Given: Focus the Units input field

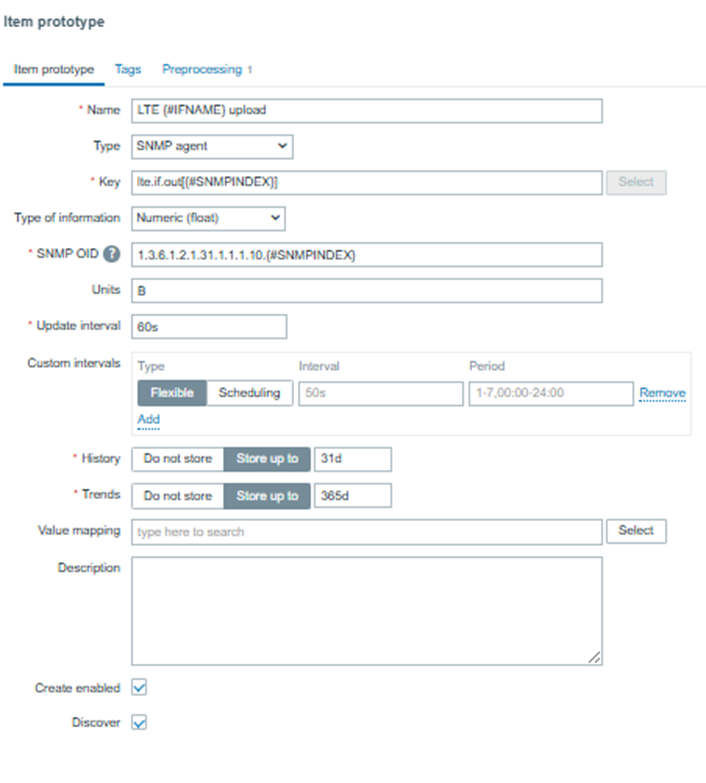Looking at the screenshot, I should pos(366,291).
